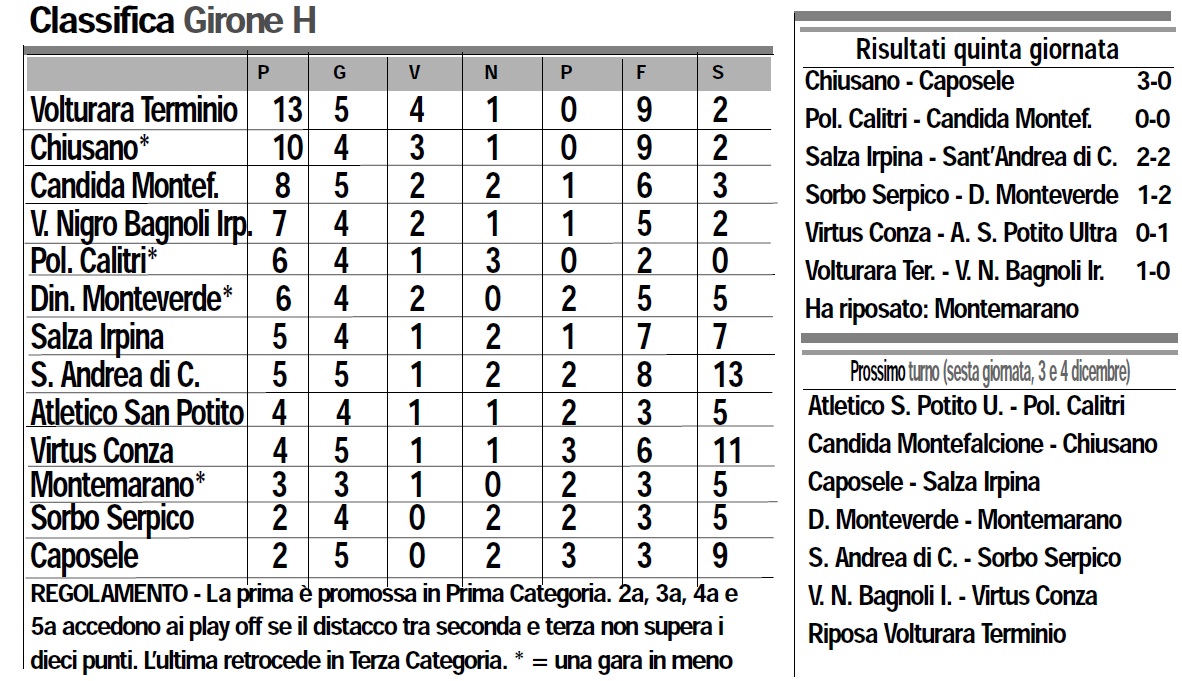
Task: Click Ha riposato: Montemarano line
Action: coord(941,309)
